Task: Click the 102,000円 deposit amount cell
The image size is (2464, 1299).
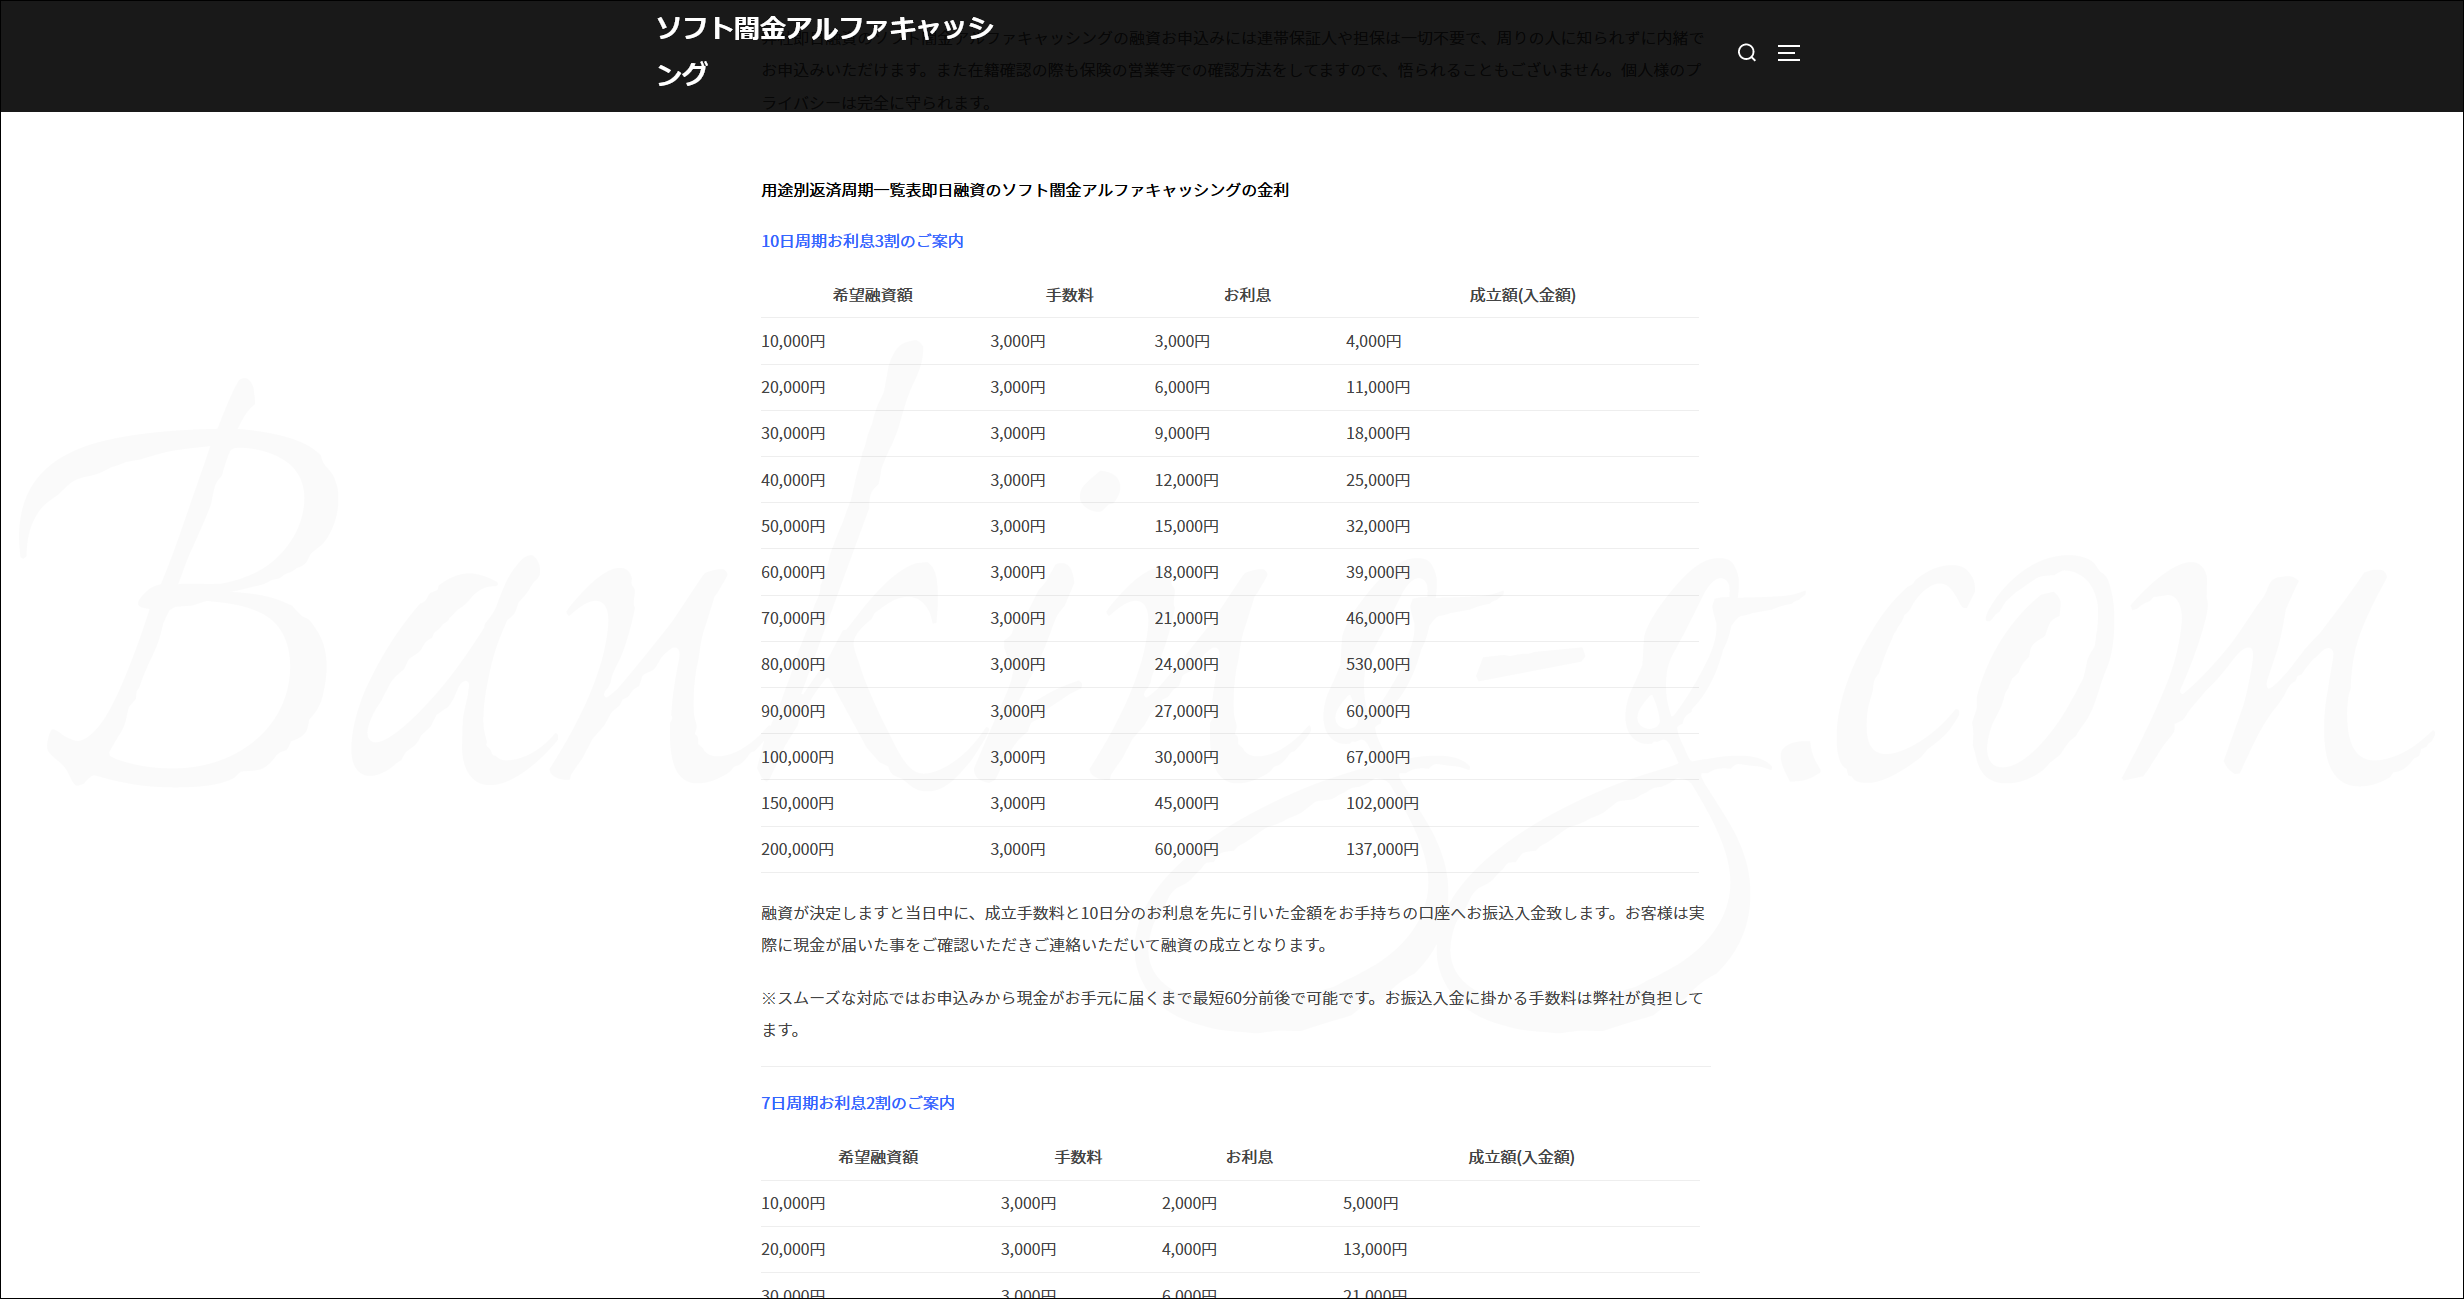Action: tap(1382, 803)
